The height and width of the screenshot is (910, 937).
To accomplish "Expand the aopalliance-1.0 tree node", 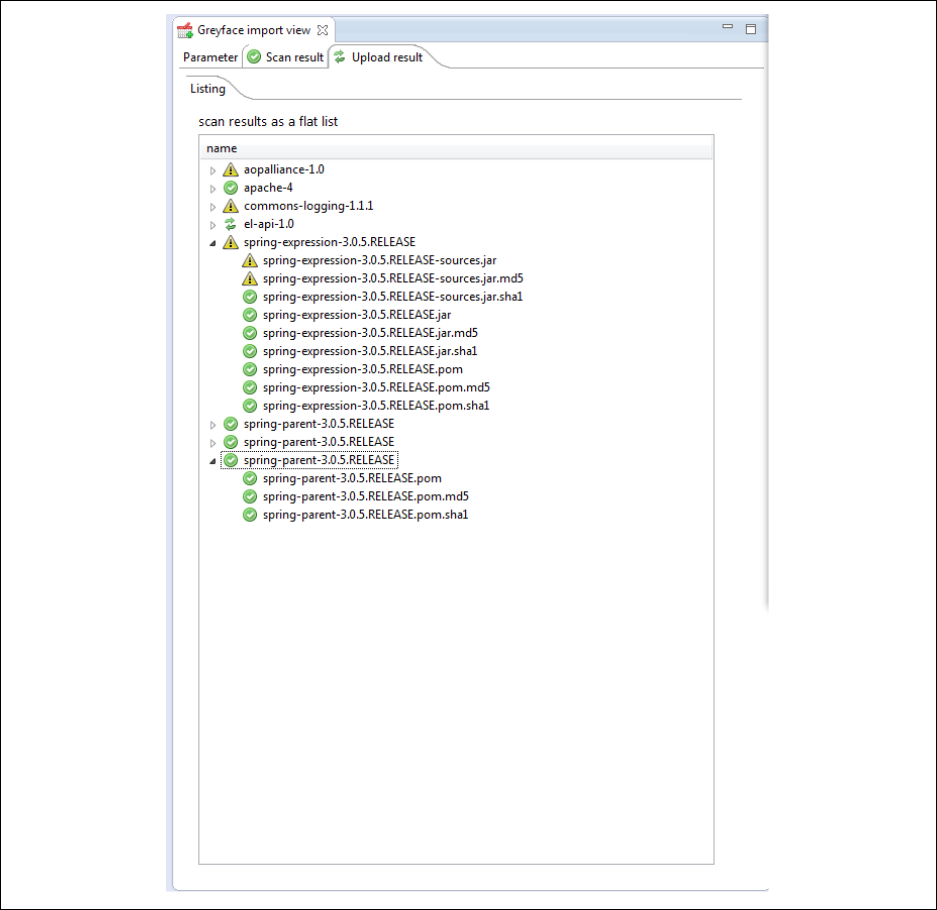I will pos(213,170).
